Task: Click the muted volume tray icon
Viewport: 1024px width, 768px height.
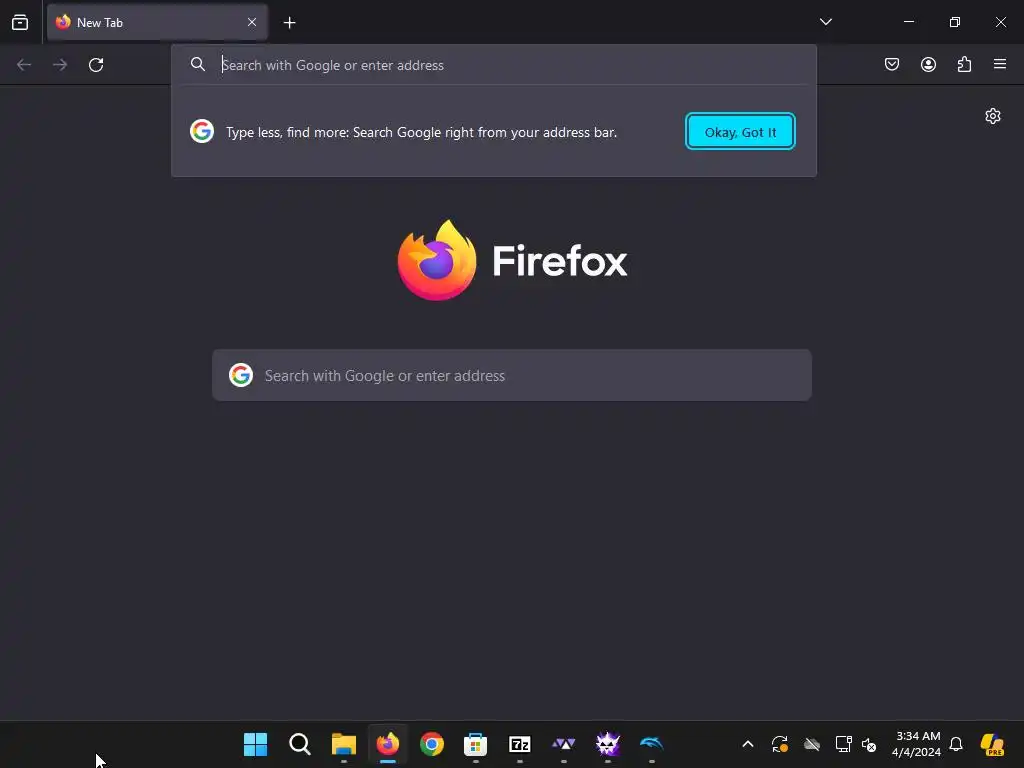Action: click(x=869, y=744)
